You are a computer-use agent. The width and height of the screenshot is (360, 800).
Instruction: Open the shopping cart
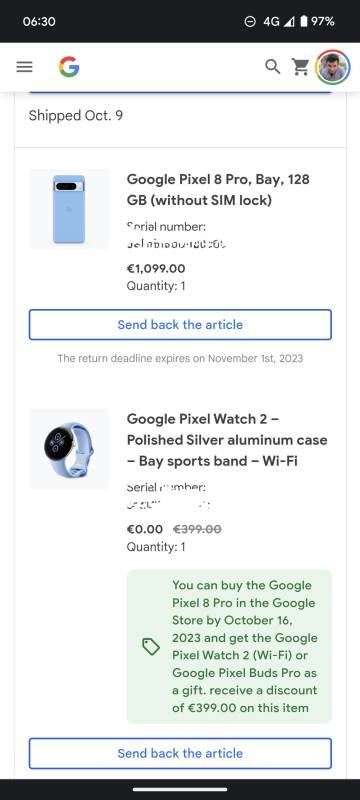click(x=300, y=67)
